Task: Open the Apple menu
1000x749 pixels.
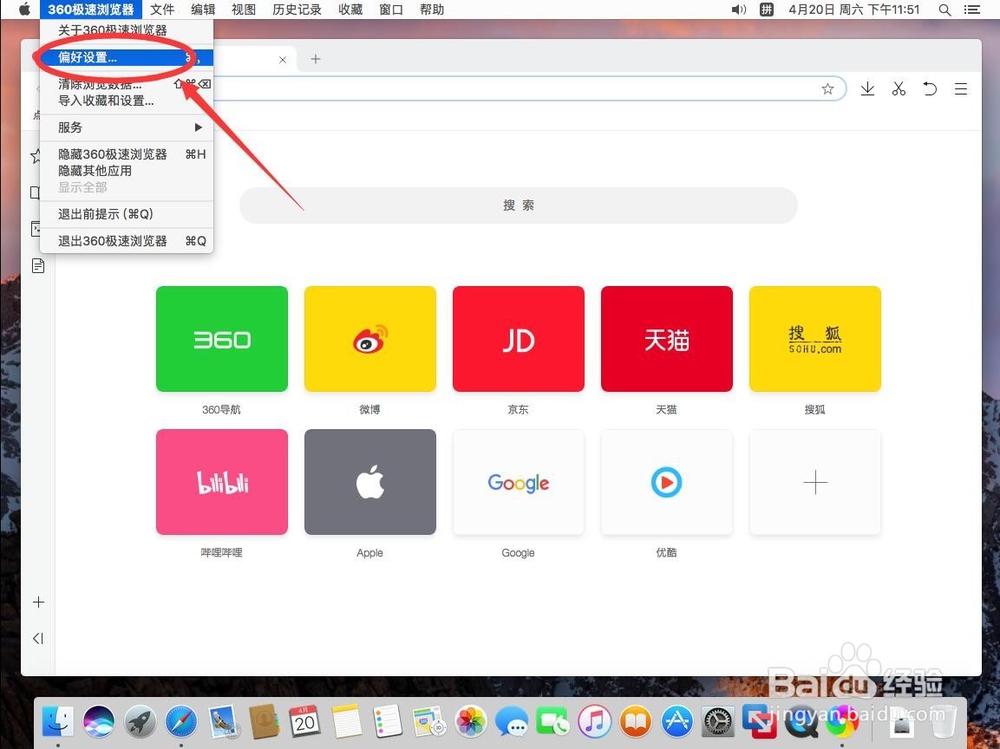Action: point(24,10)
